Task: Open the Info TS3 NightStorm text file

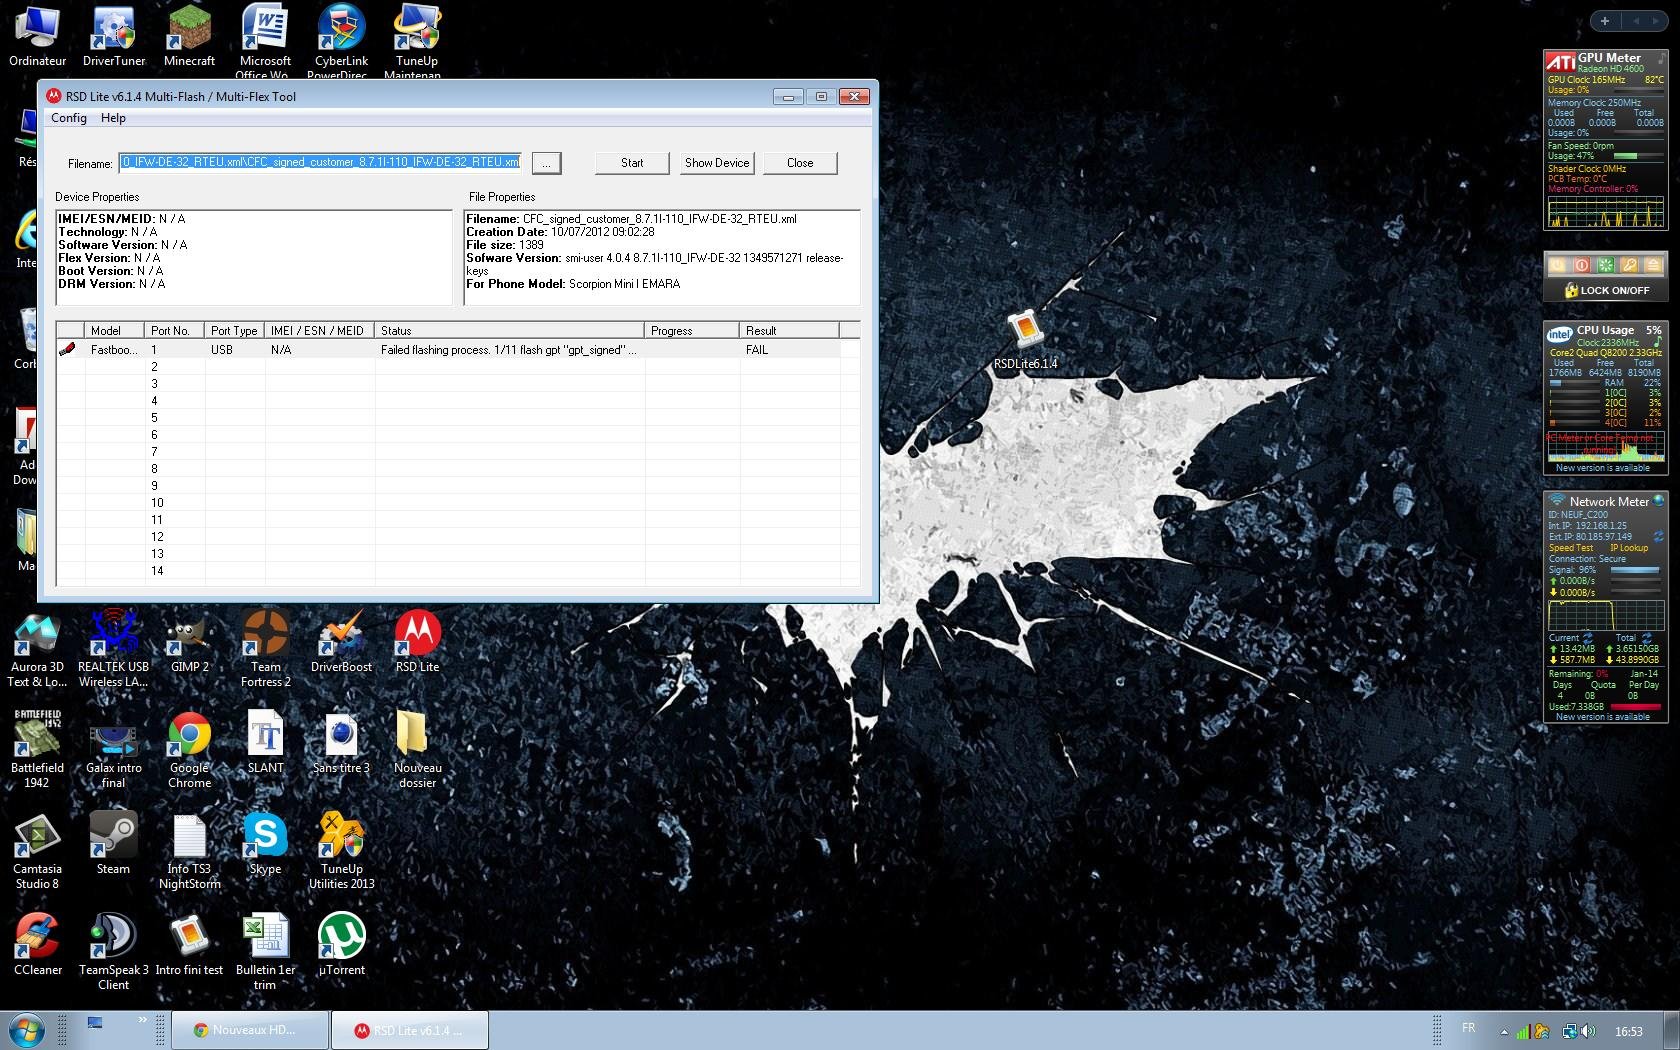Action: [189, 852]
